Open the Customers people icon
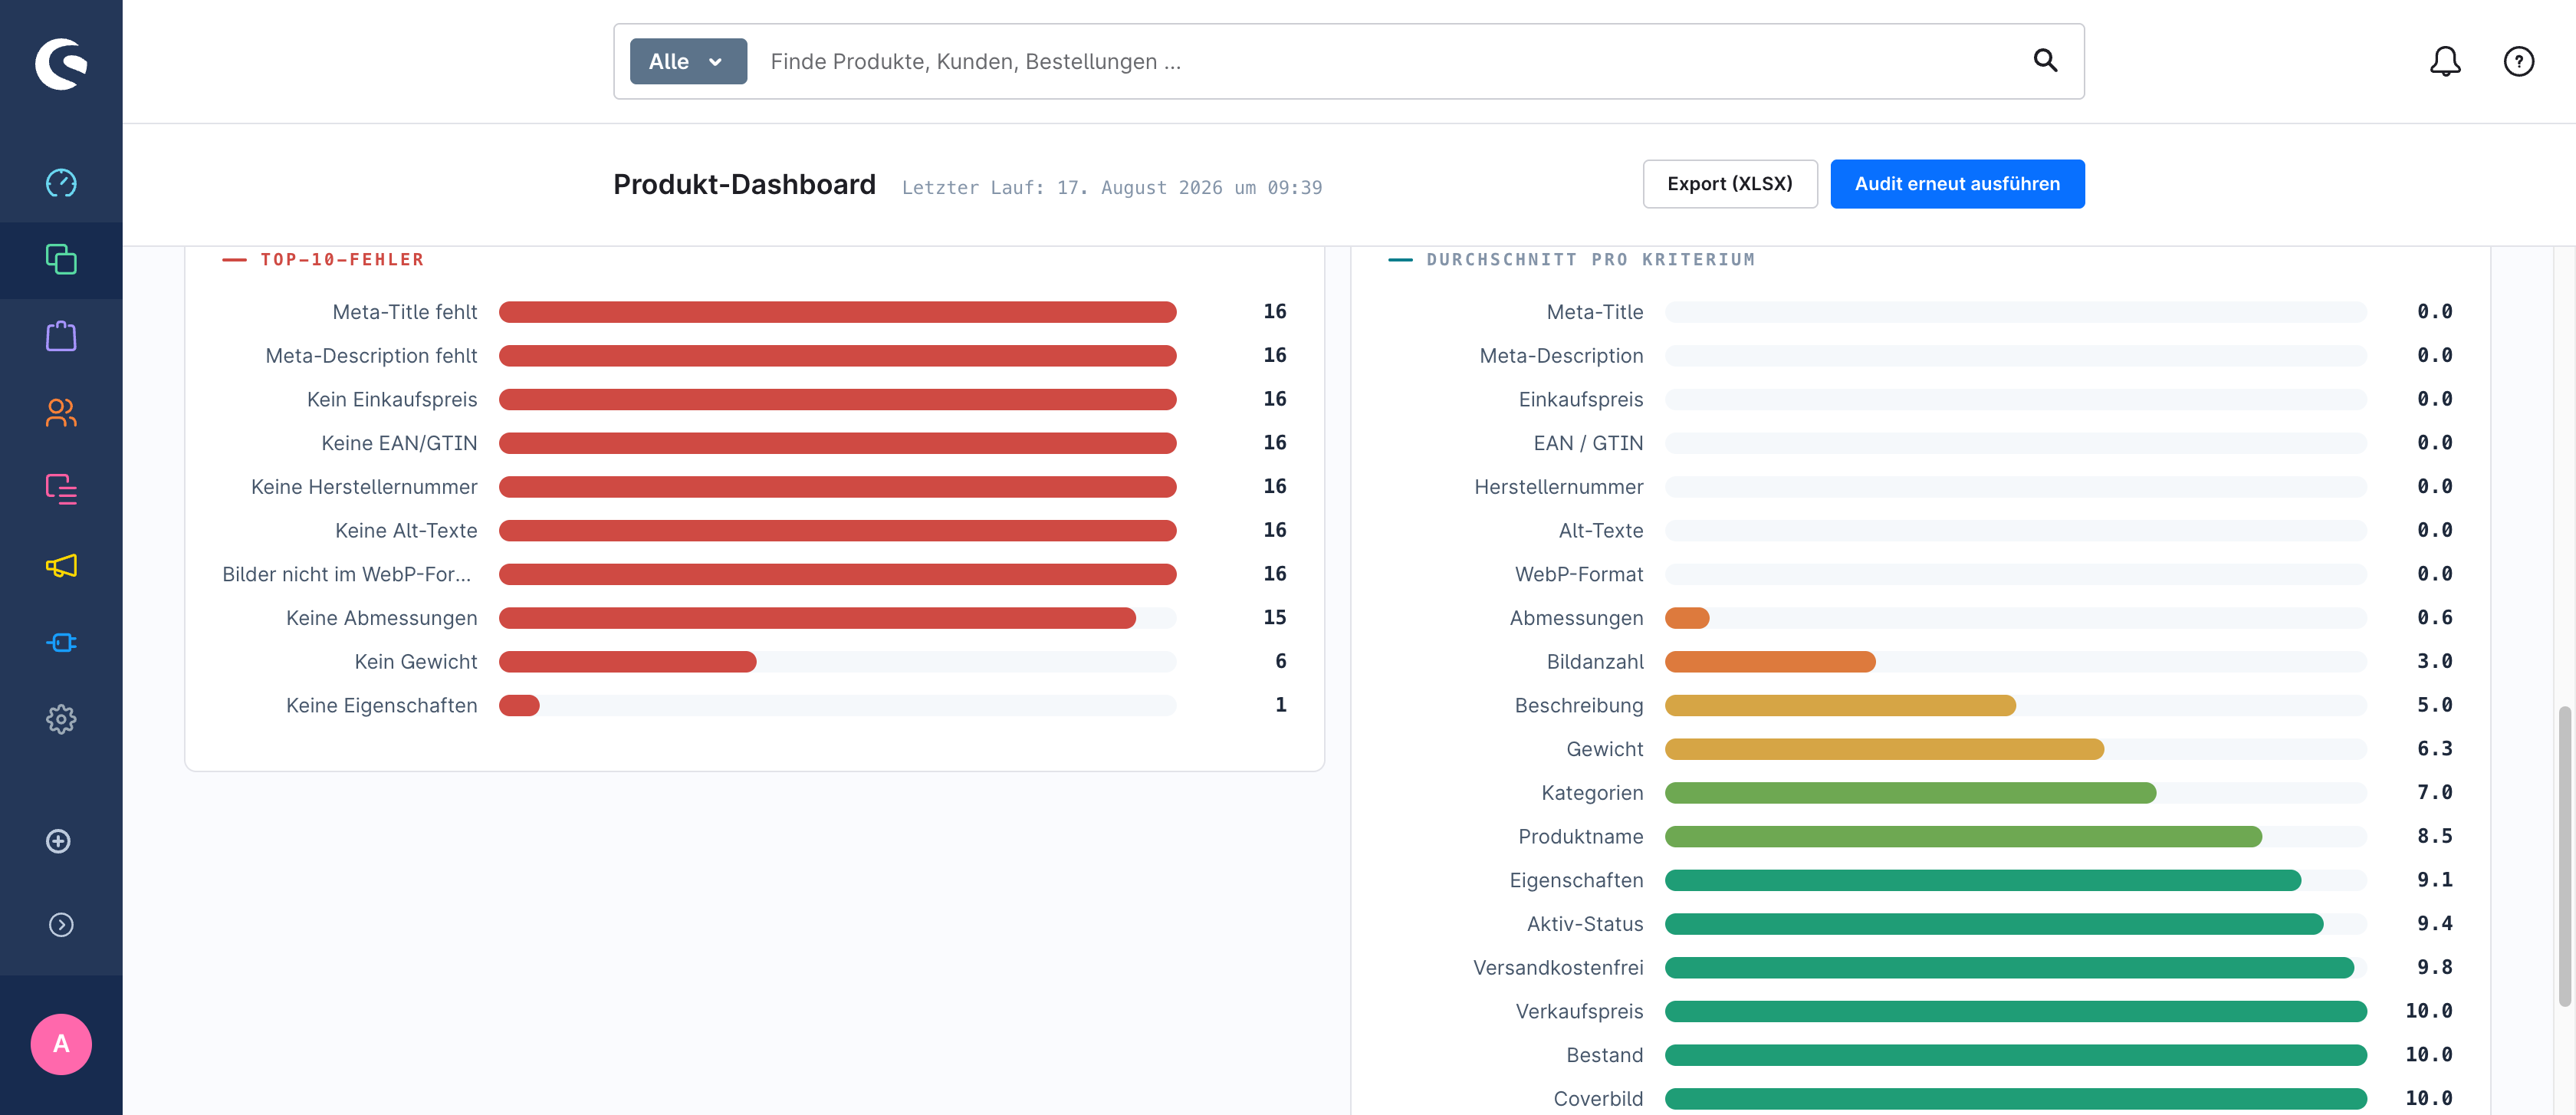The image size is (2576, 1115). click(x=61, y=412)
